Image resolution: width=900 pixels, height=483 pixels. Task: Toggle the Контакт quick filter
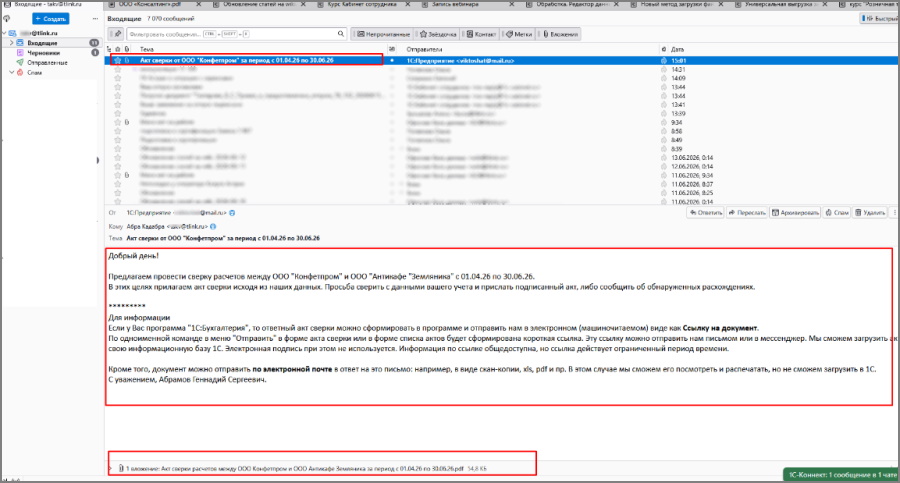481,34
